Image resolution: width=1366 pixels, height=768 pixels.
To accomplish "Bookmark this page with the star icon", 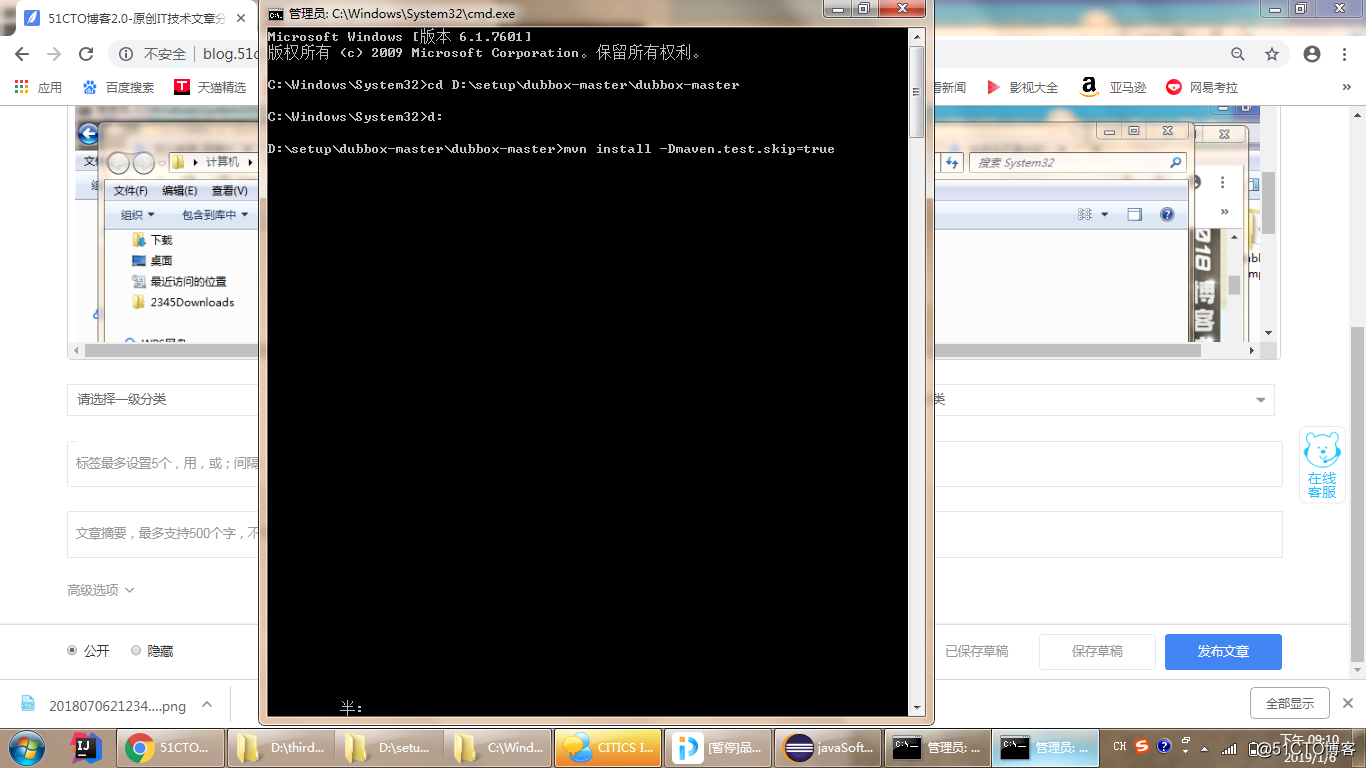I will tap(1272, 54).
